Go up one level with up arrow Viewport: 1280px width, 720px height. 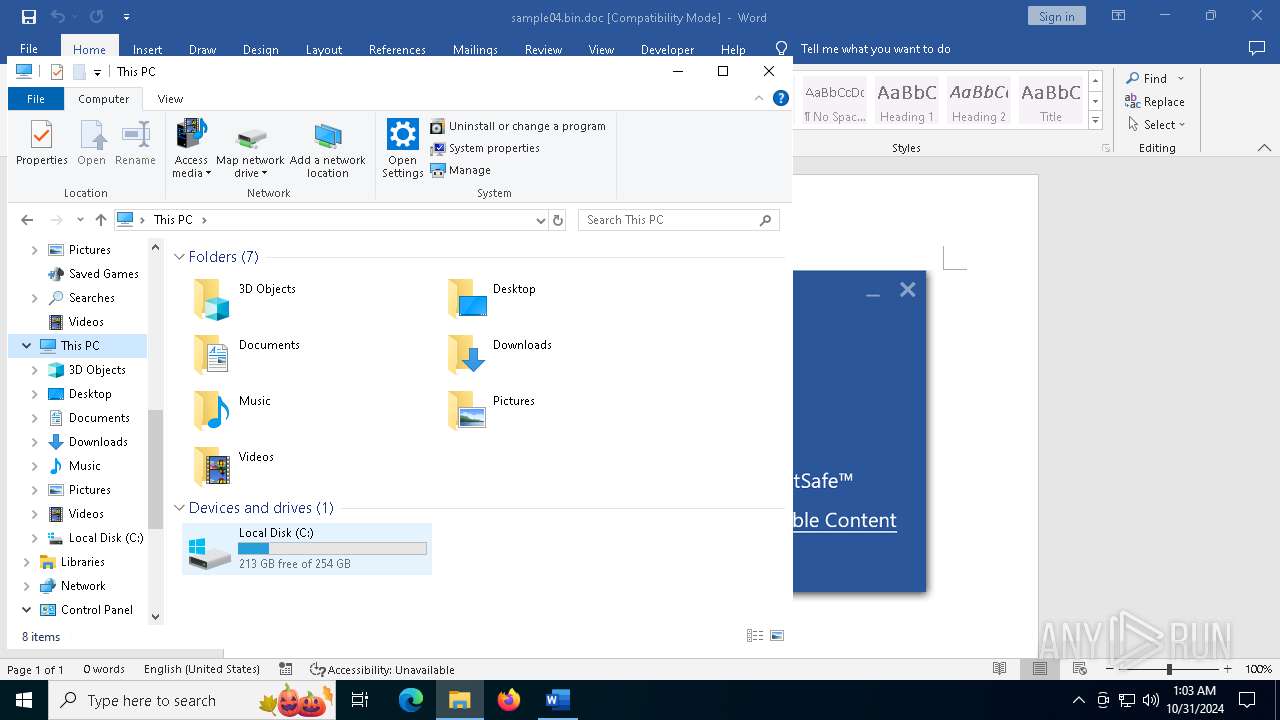click(x=100, y=220)
